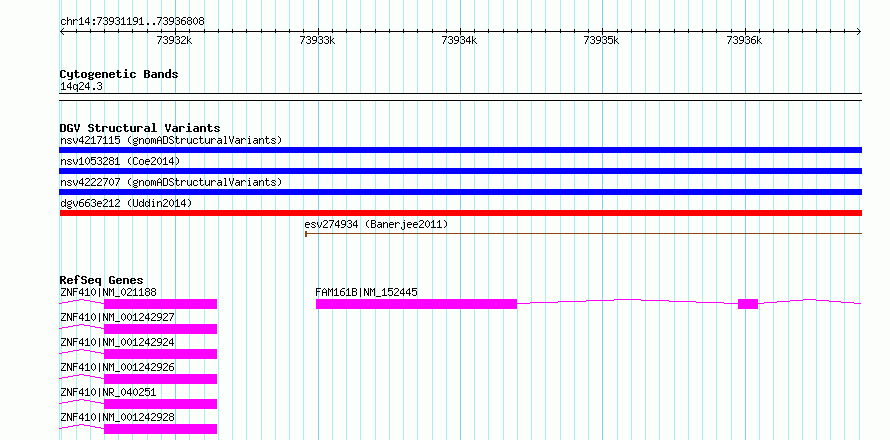Screen dimensions: 890x440
Task: Click the exon block of ZNF410|NM_021188
Action: 161,304
